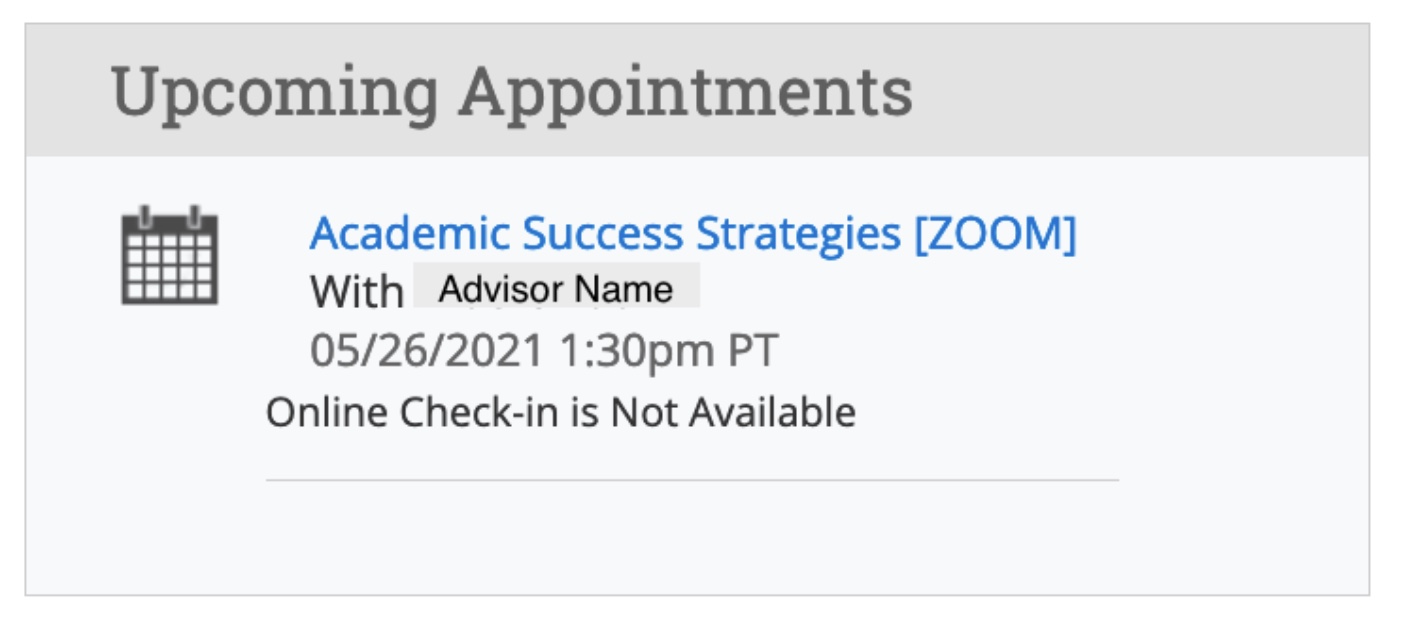Click the horizontal divider below the appointment
This screenshot has height=636, width=1416.
coord(692,480)
